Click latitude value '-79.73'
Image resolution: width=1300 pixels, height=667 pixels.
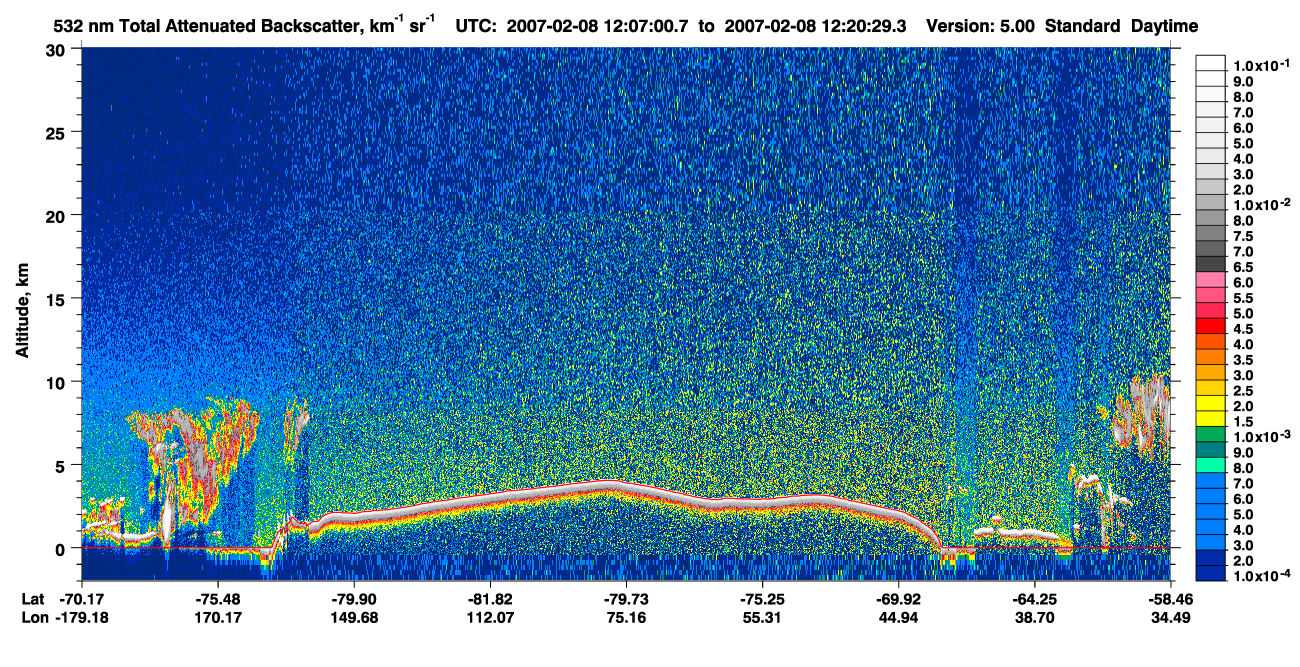tap(625, 598)
